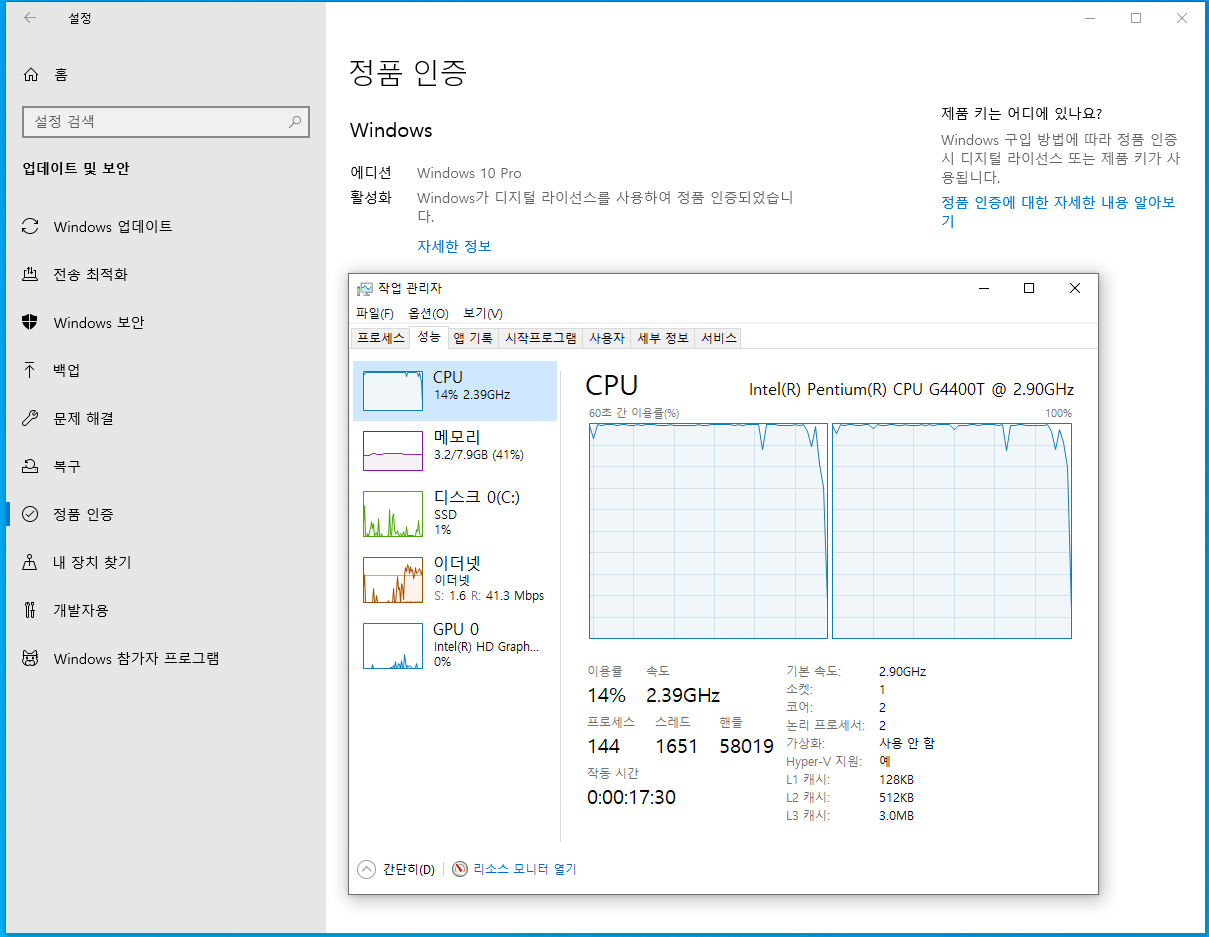
Task: Minimize the 설정 window
Action: pyautogui.click(x=1090, y=18)
